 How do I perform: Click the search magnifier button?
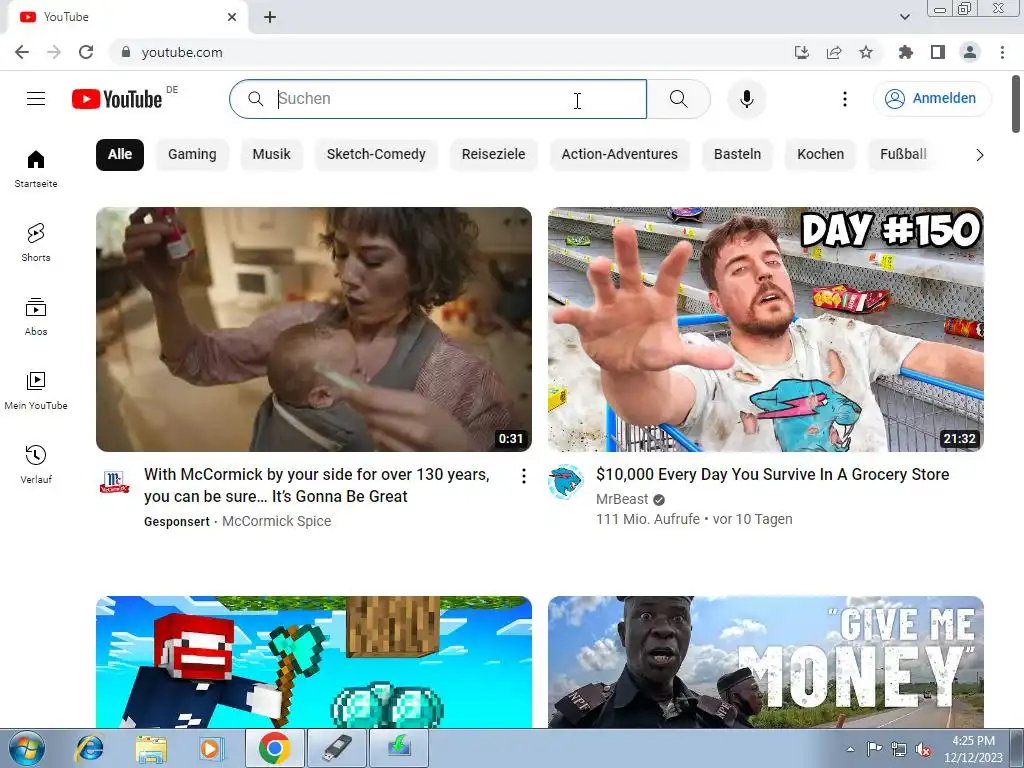679,99
